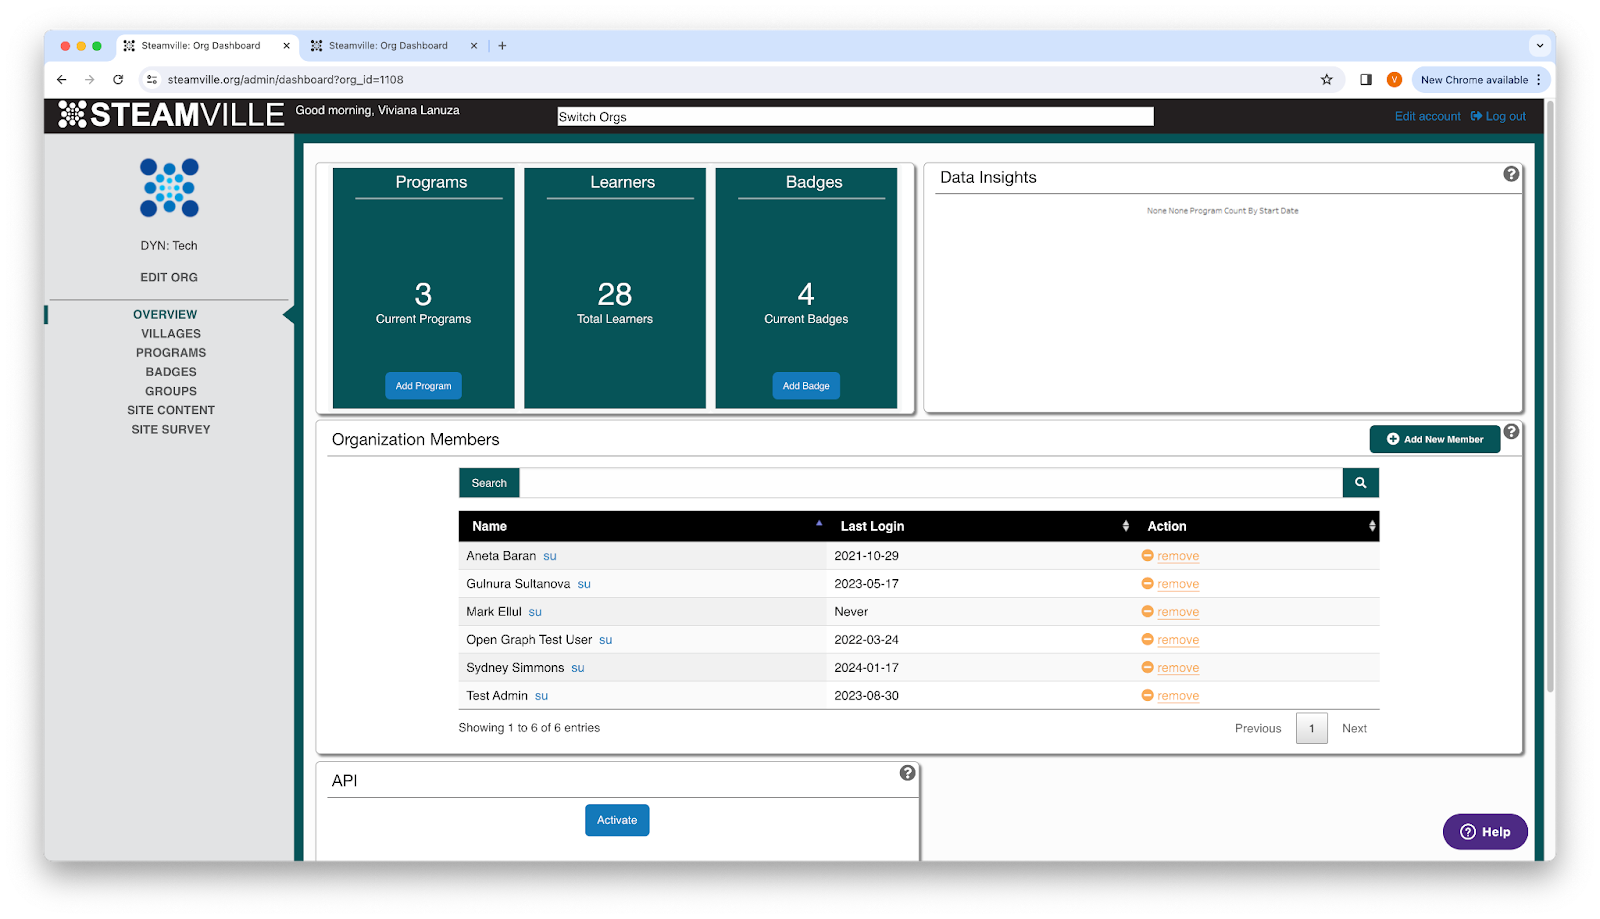Go to Site Survey in sidebar
The height and width of the screenshot is (919, 1600).
(x=171, y=430)
